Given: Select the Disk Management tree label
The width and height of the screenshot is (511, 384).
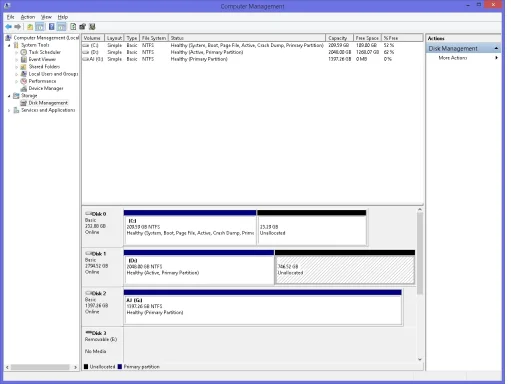Looking at the screenshot, I should pos(48,103).
